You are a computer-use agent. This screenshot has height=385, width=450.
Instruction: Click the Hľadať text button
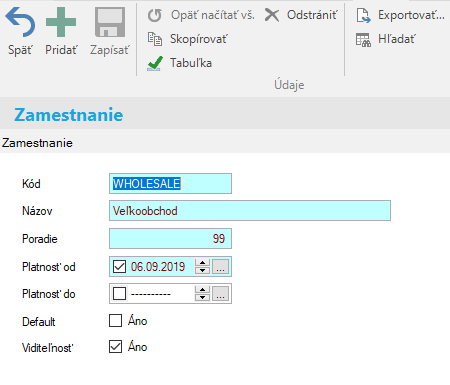[x=397, y=39]
